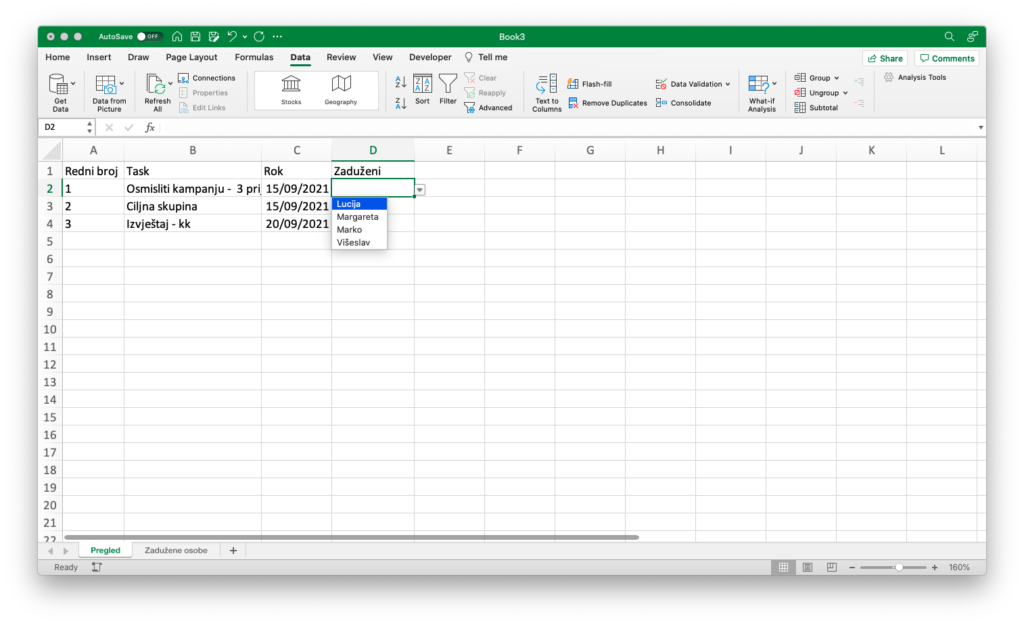Click the dropdown arrow next to cell D2

tap(420, 189)
